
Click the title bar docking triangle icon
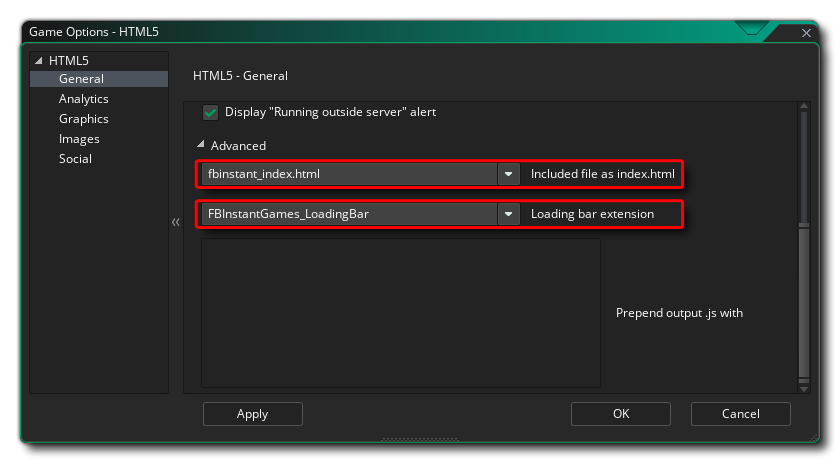751,28
